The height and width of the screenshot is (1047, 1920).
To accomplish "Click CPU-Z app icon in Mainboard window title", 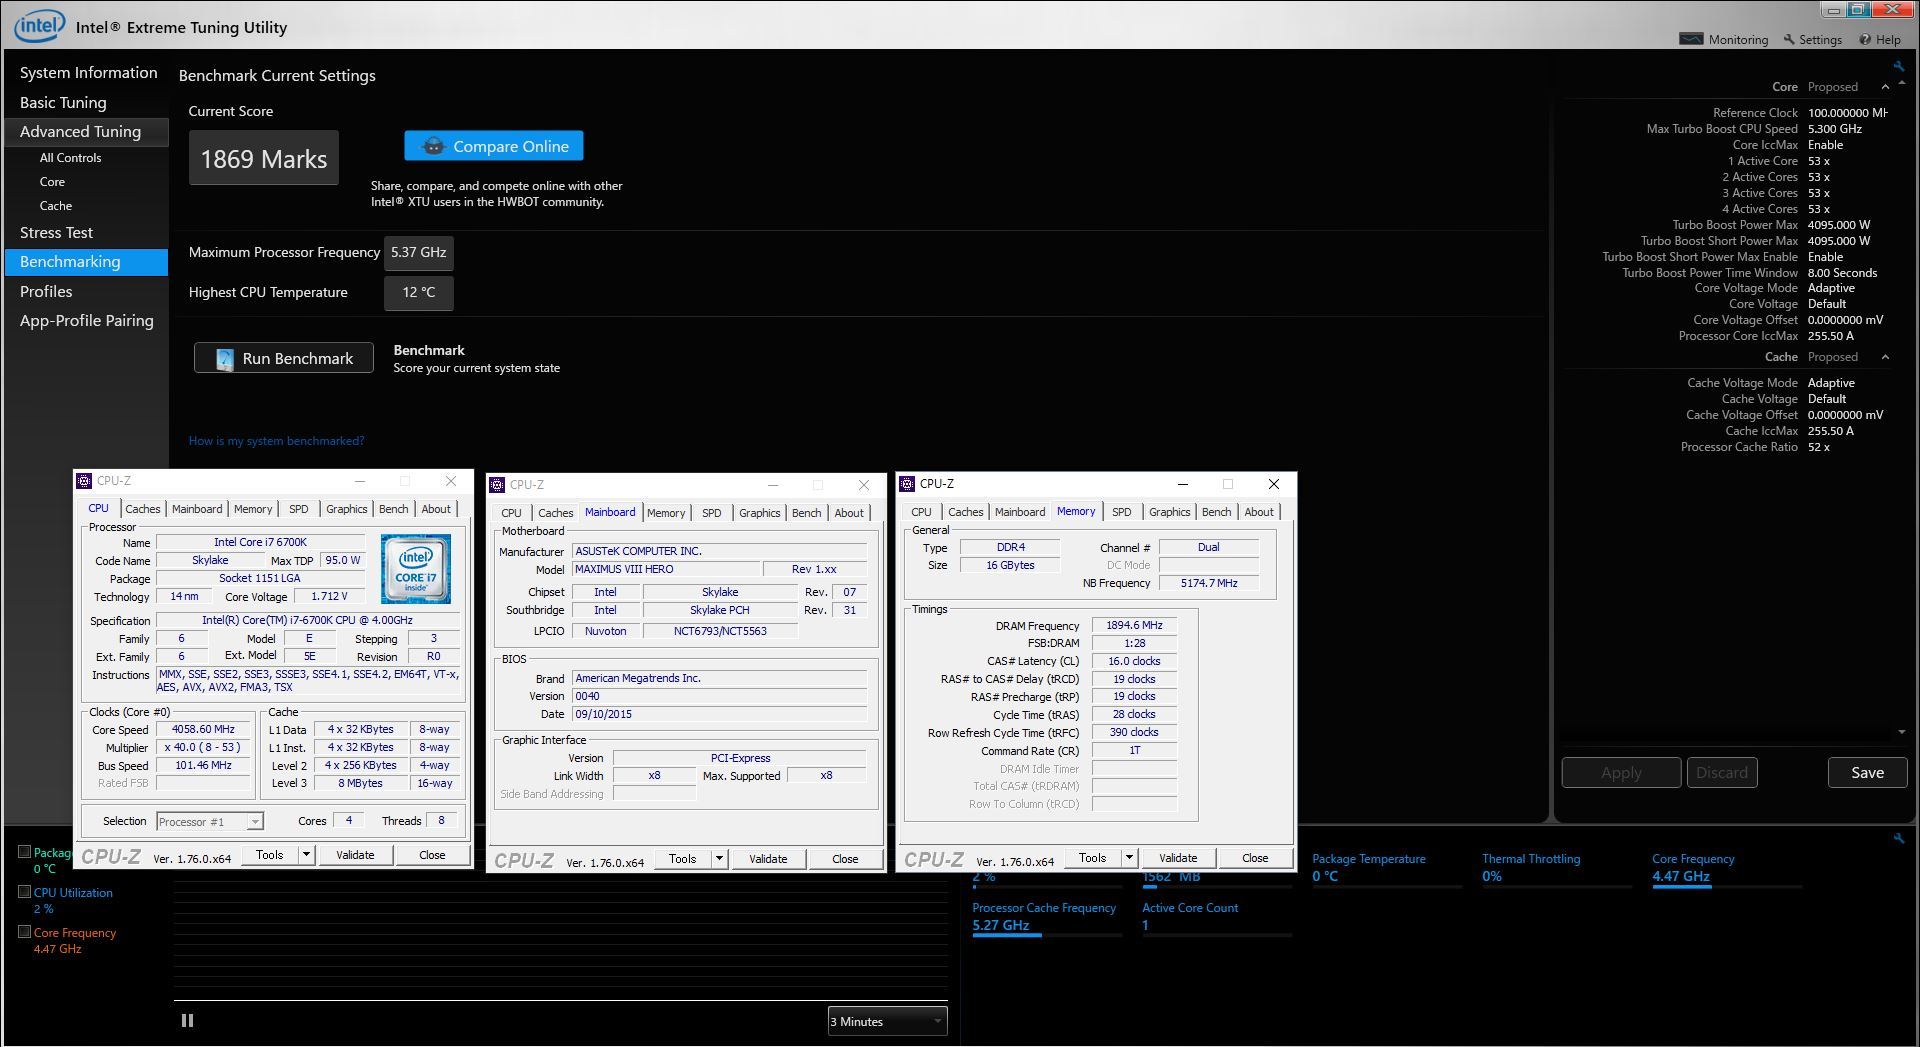I will pyautogui.click(x=497, y=485).
